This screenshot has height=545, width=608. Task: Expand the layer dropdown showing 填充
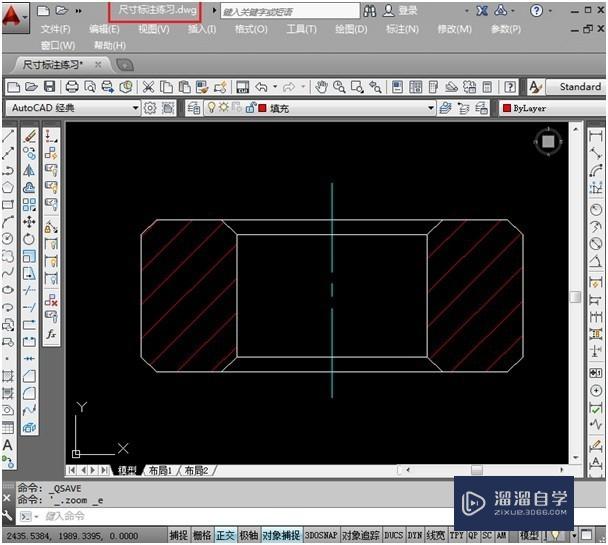(x=431, y=108)
